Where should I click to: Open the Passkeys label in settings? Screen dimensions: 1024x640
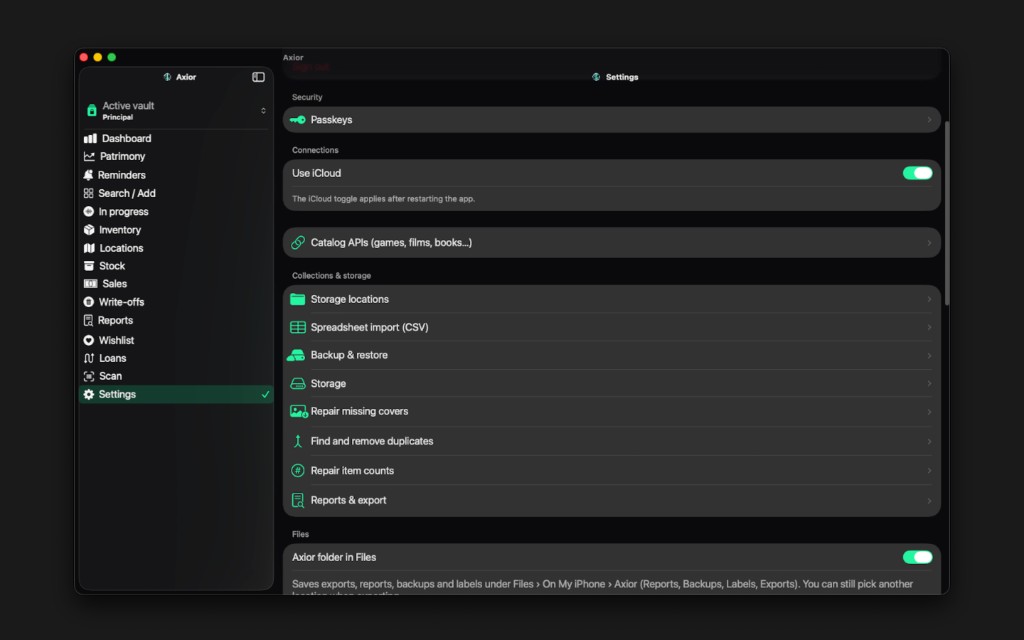point(331,120)
